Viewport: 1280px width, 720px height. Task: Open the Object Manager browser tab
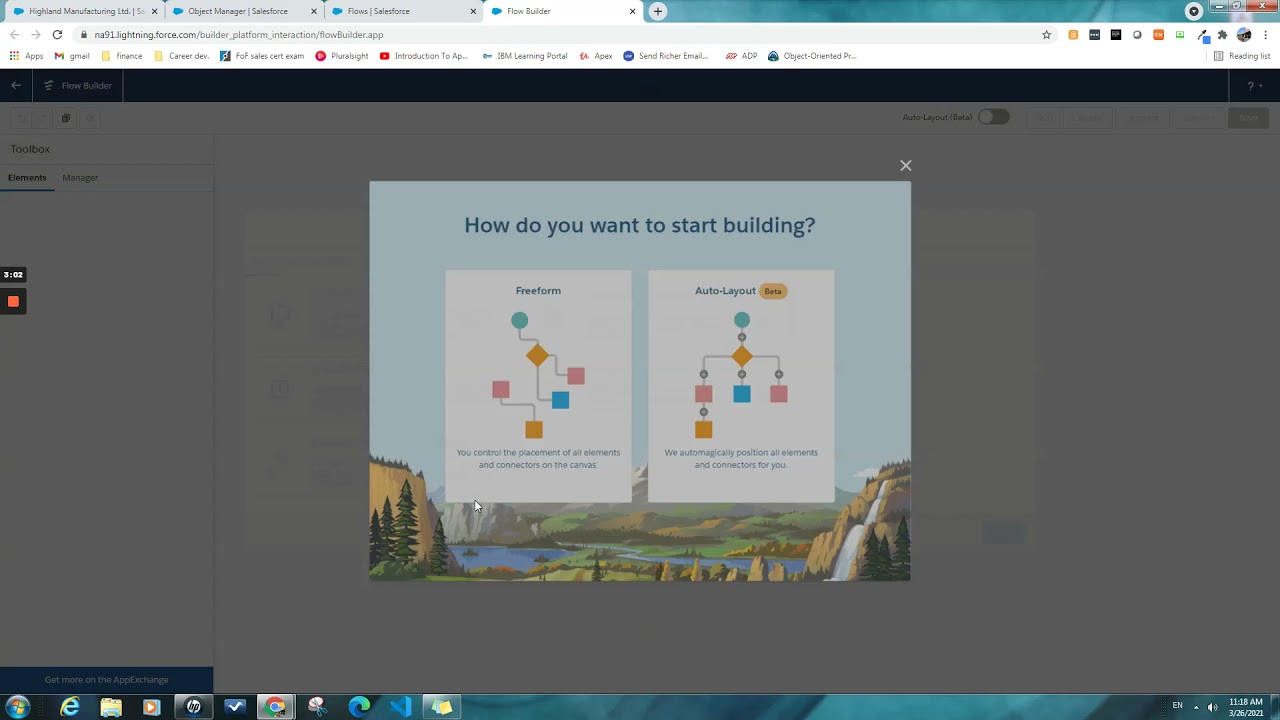(x=238, y=11)
